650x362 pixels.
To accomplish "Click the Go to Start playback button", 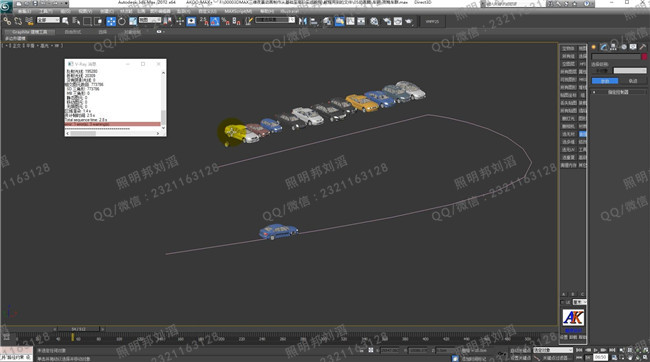I will pos(579,350).
